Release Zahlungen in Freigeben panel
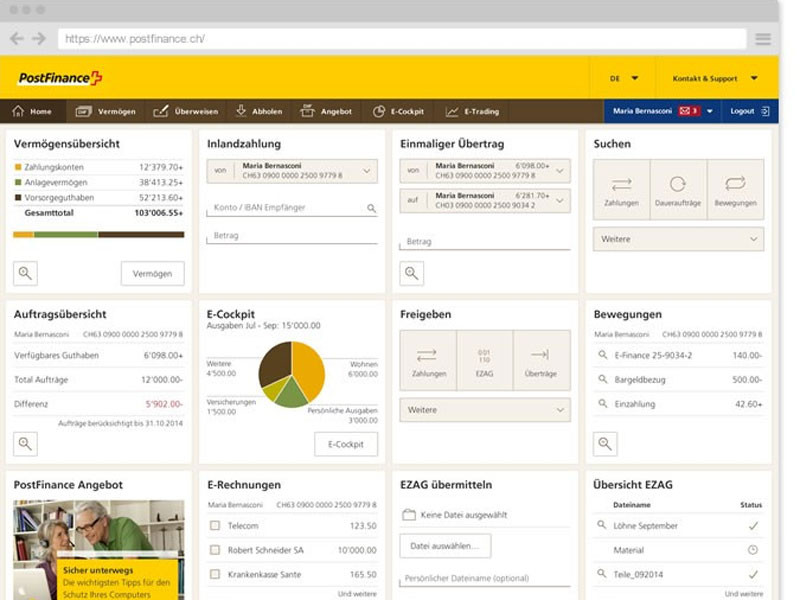Screen dimensions: 800x600 (x=429, y=361)
